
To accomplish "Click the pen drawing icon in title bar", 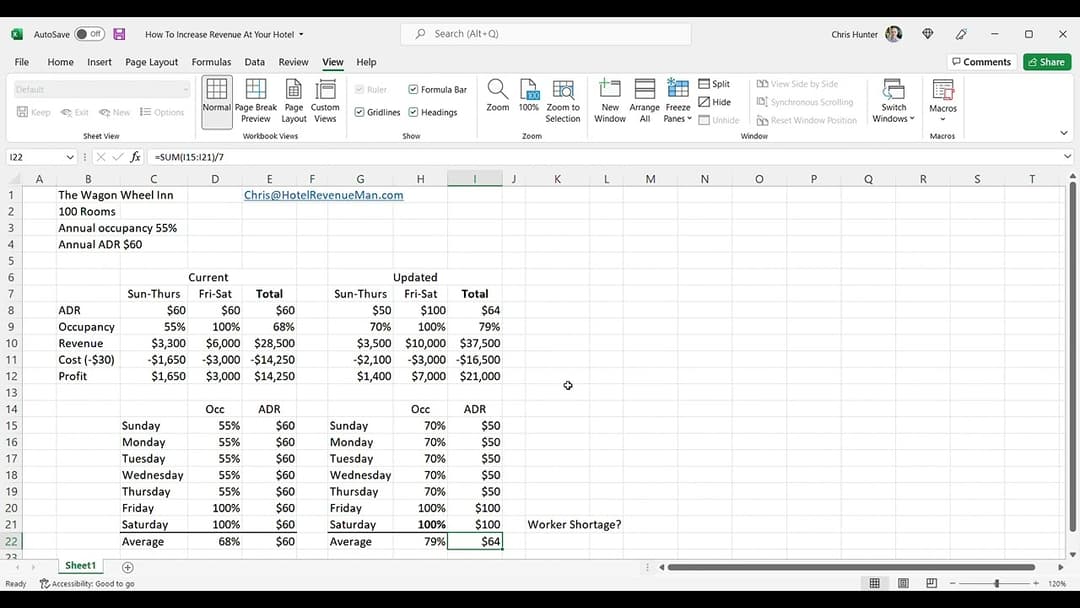I will click(962, 34).
